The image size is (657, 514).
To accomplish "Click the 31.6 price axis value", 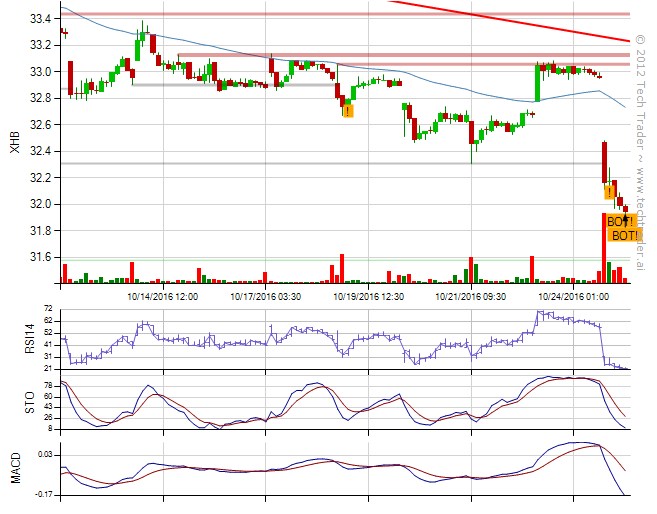I will coord(42,256).
